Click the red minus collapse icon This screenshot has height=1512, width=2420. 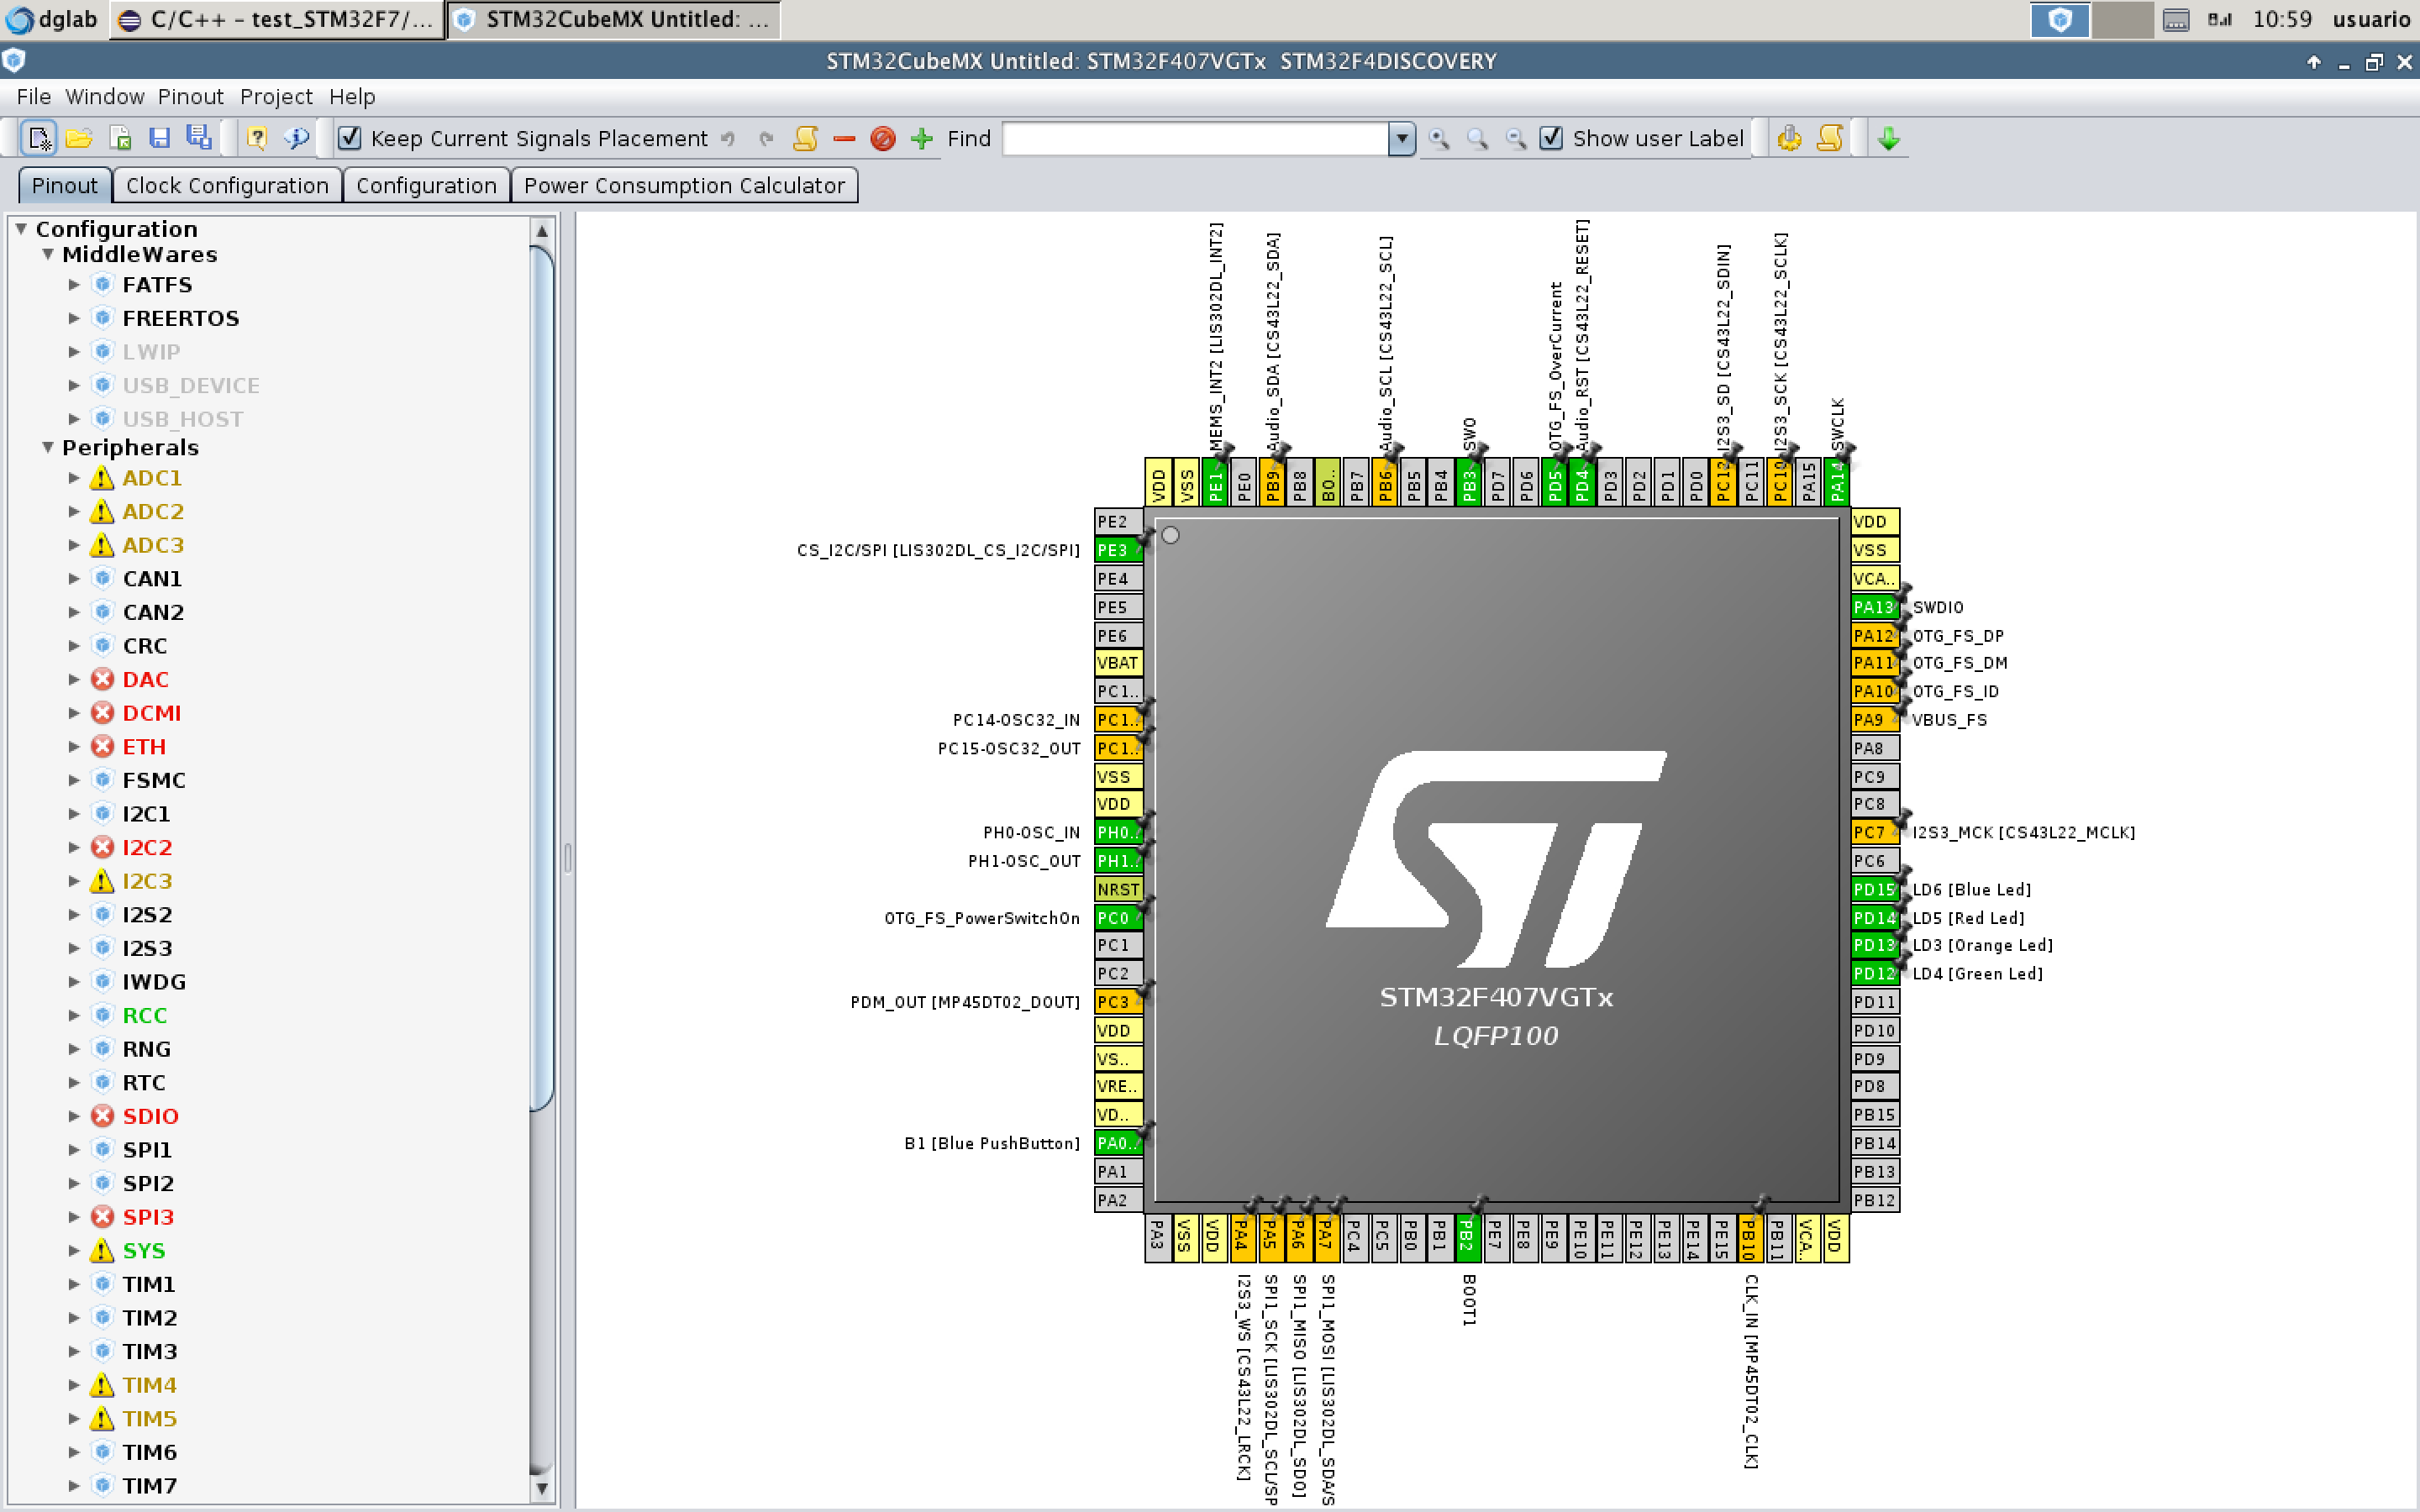tap(844, 138)
